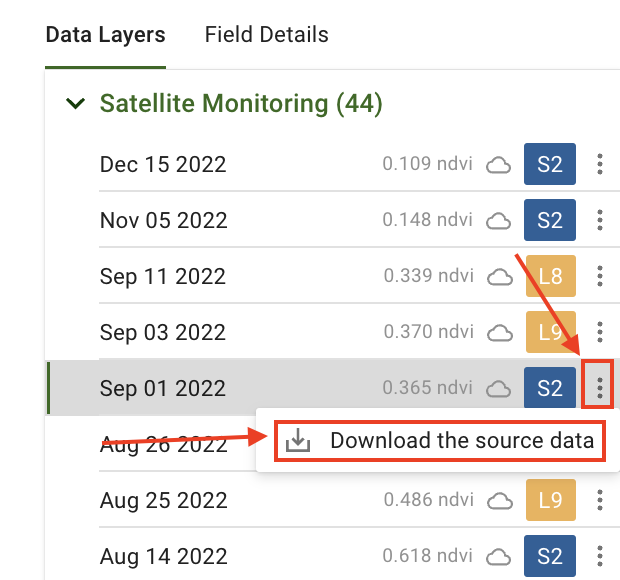Open three-dot menu for Aug 25 2022

599,500
